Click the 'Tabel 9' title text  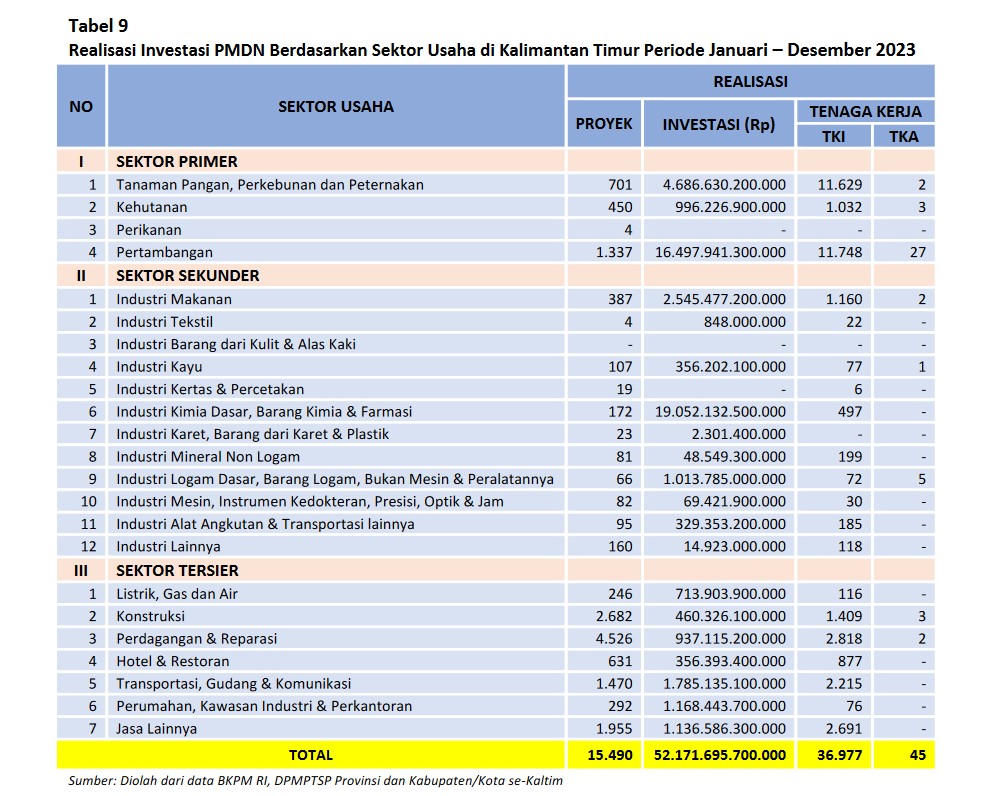98,26
